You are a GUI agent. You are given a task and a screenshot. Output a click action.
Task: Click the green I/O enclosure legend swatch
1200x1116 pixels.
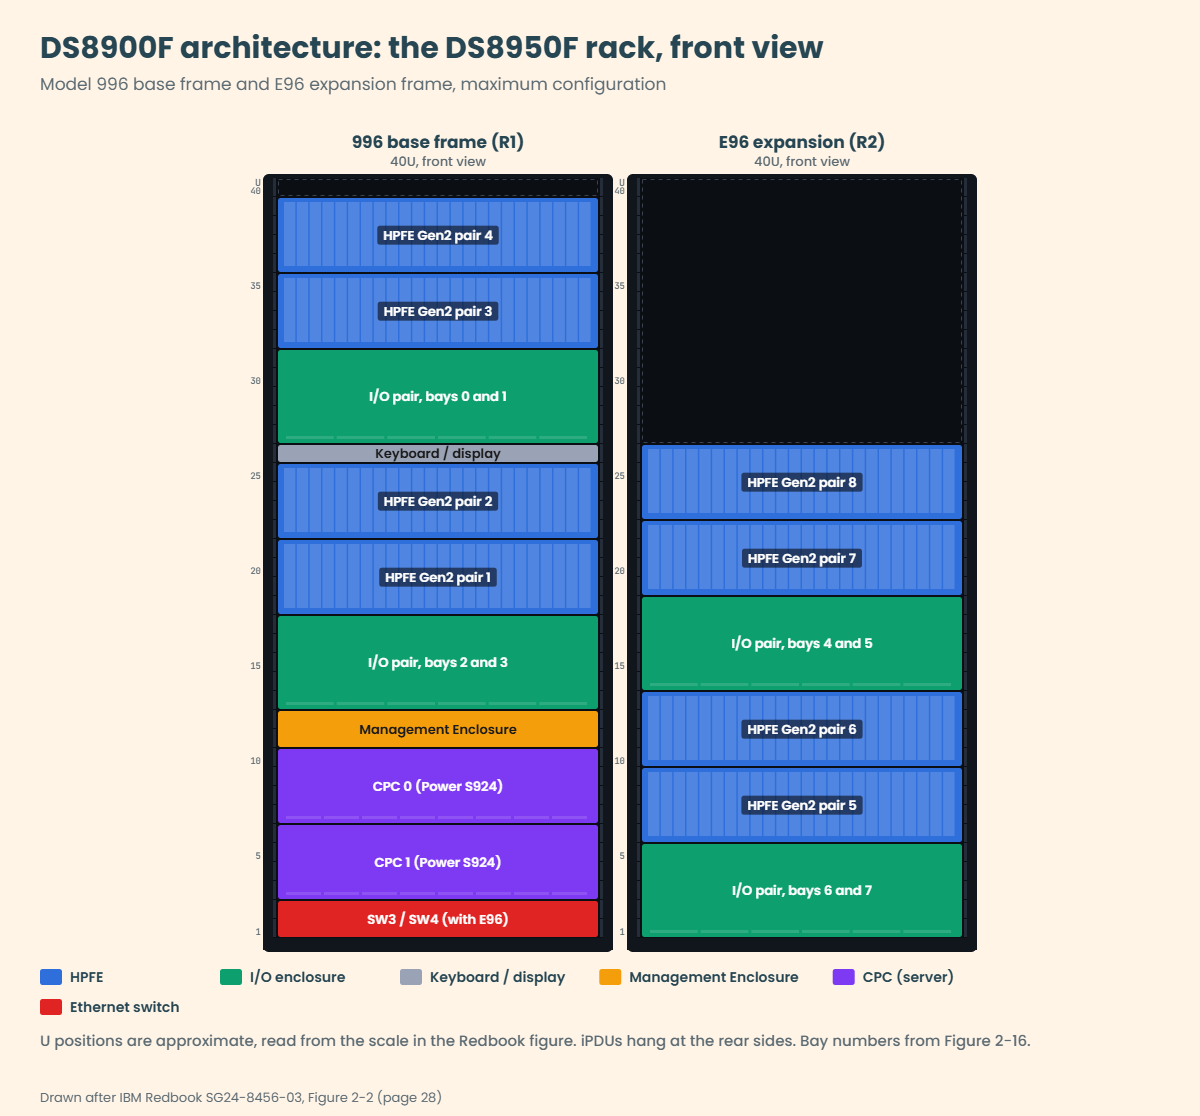point(231,977)
